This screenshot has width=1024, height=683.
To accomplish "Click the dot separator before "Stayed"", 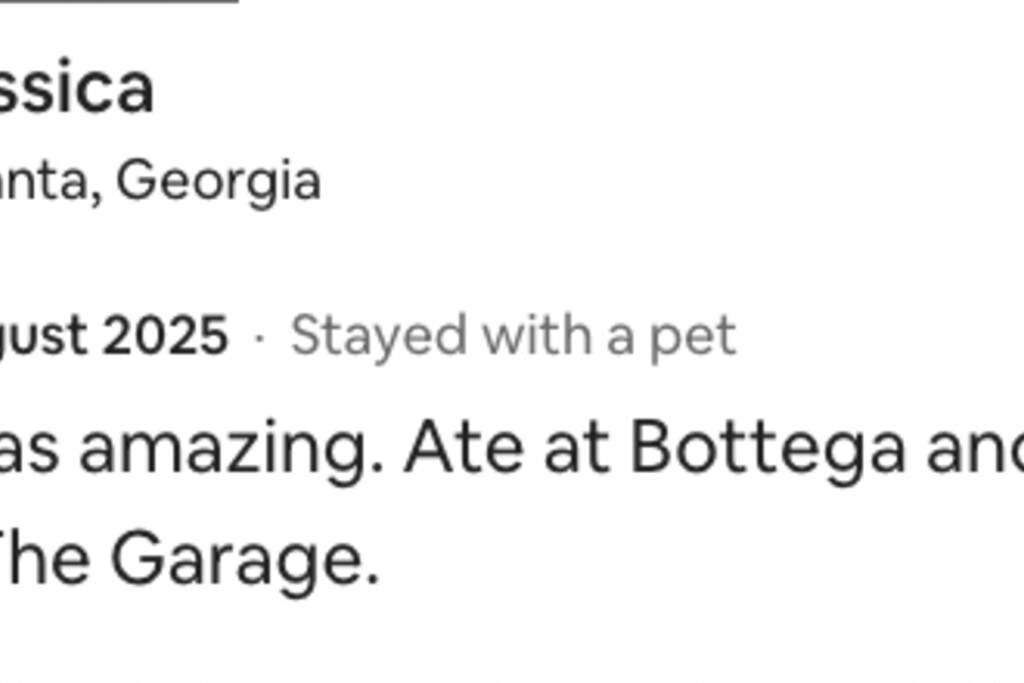I will [260, 337].
